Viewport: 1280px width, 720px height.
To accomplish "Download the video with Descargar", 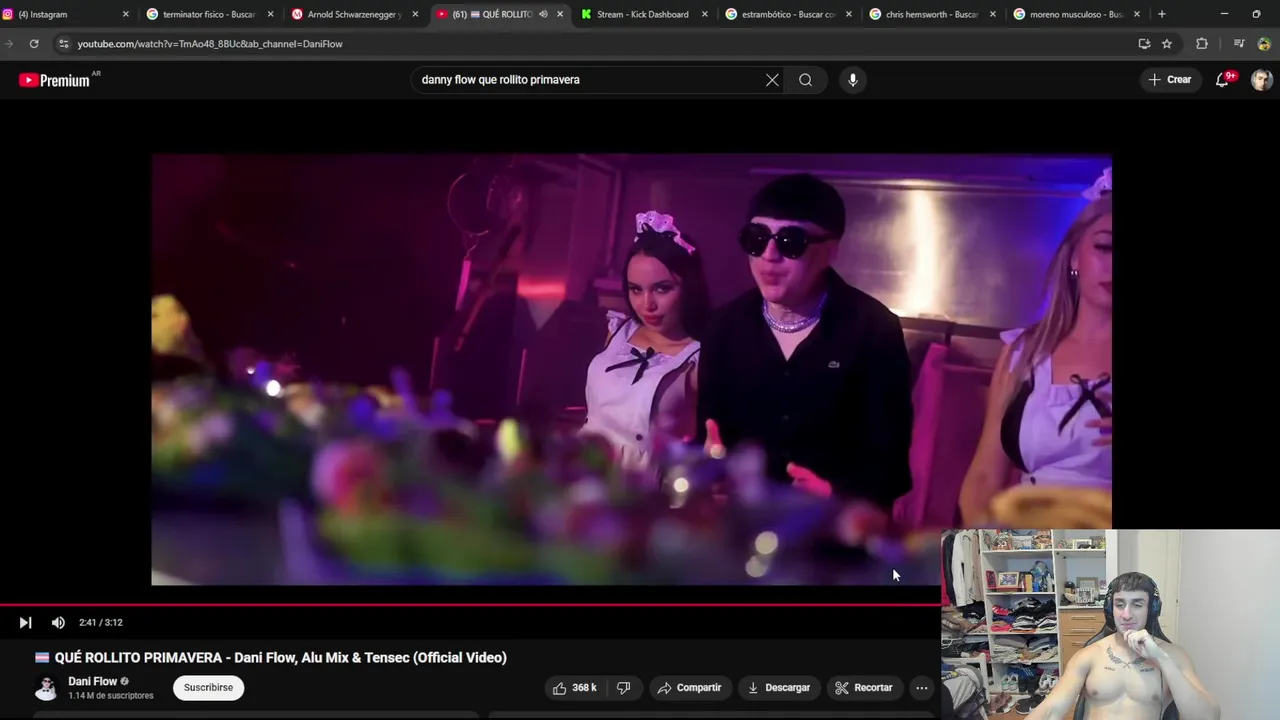I will (779, 687).
